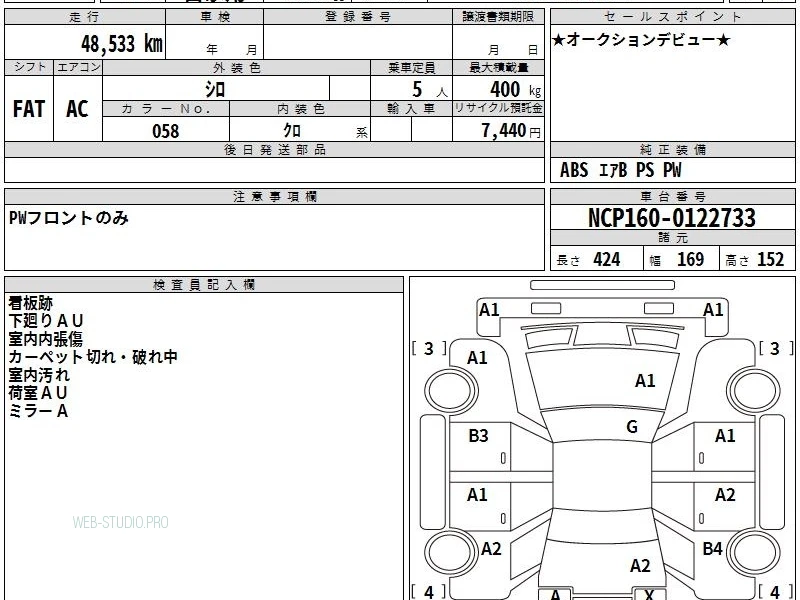Select inspector note 下廻りAU
Viewport: 800px width, 600px height.
pyautogui.click(x=45, y=321)
